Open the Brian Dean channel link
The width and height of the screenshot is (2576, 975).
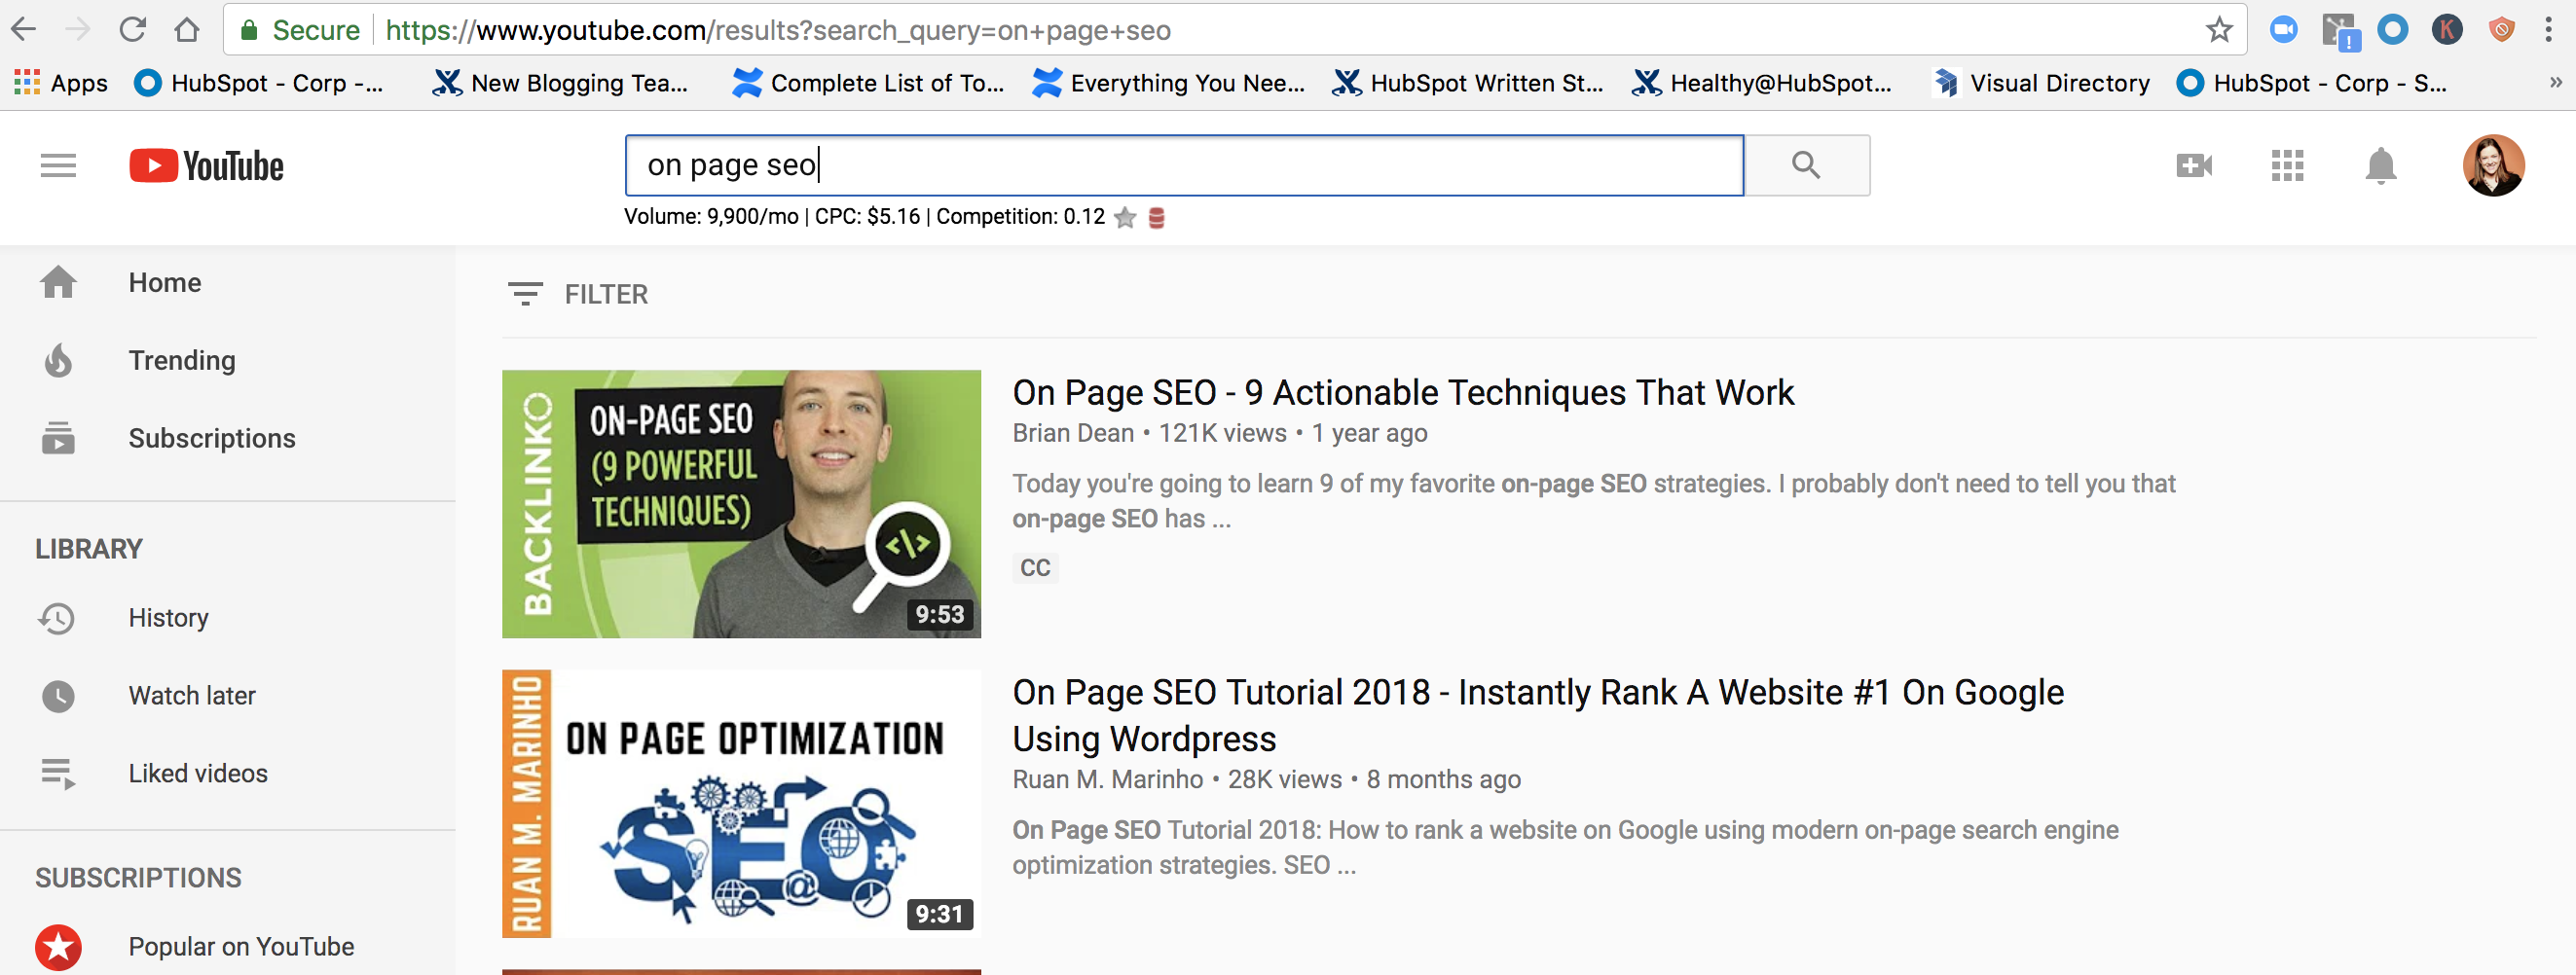(x=1072, y=433)
